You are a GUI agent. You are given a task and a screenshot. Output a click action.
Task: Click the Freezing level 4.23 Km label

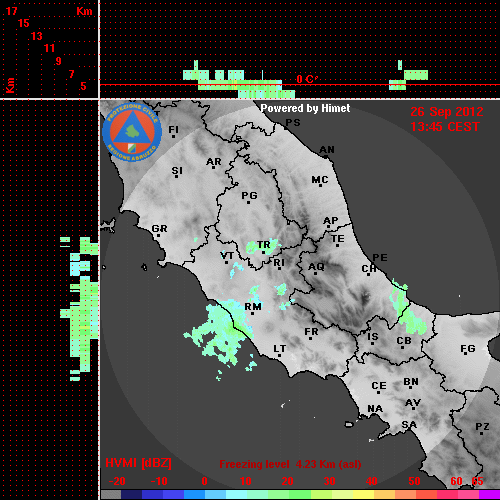coord(290,464)
